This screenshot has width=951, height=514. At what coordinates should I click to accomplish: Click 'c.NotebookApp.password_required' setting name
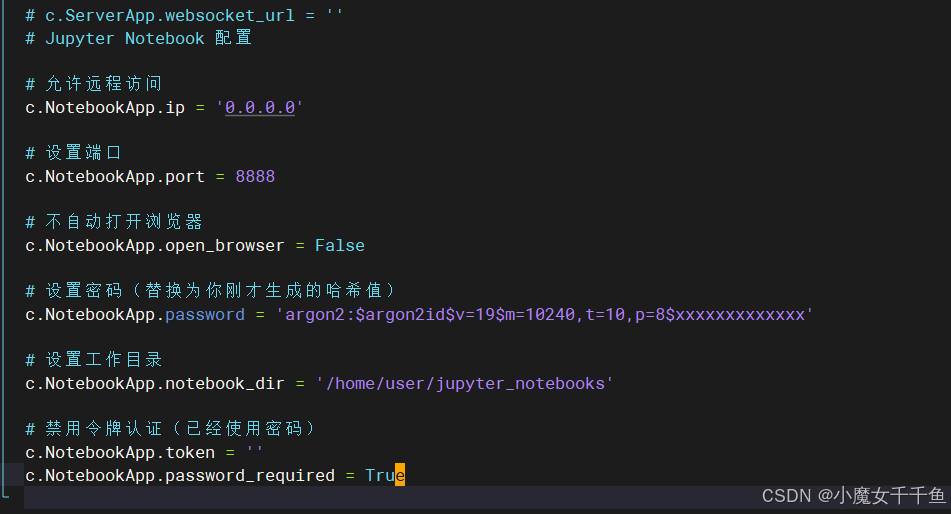point(180,476)
